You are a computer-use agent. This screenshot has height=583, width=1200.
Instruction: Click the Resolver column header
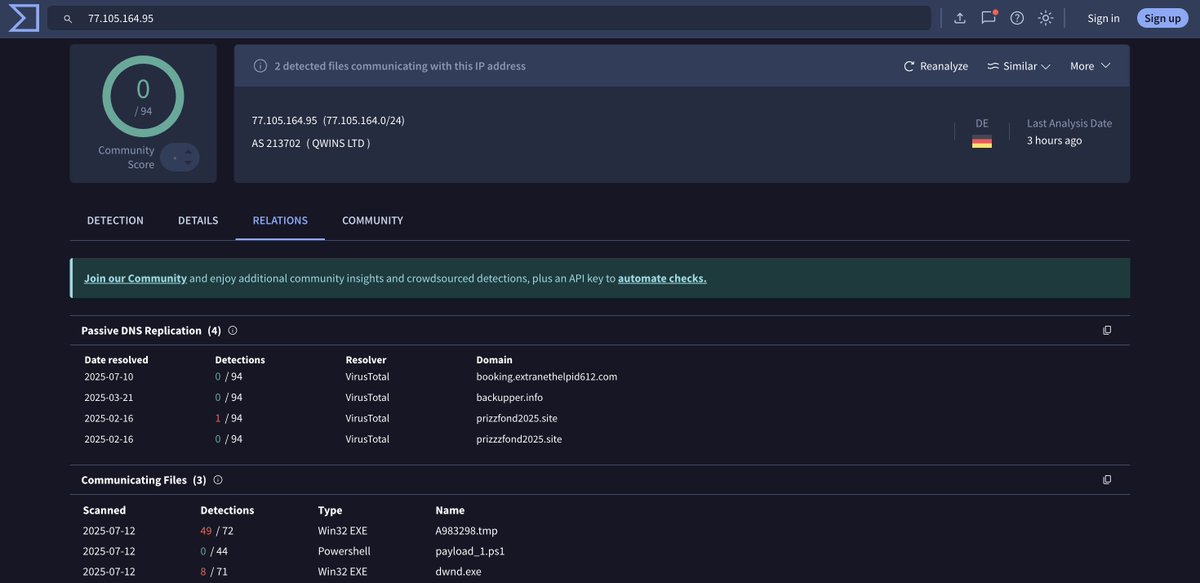[x=366, y=360]
